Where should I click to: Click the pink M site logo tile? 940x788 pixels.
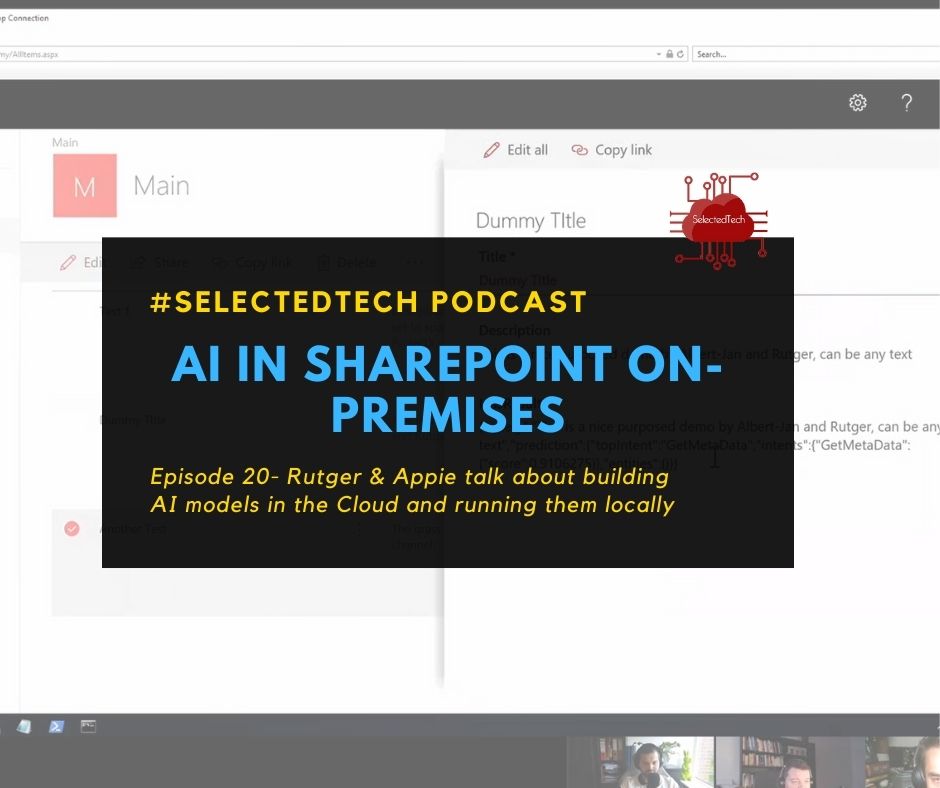tap(85, 185)
